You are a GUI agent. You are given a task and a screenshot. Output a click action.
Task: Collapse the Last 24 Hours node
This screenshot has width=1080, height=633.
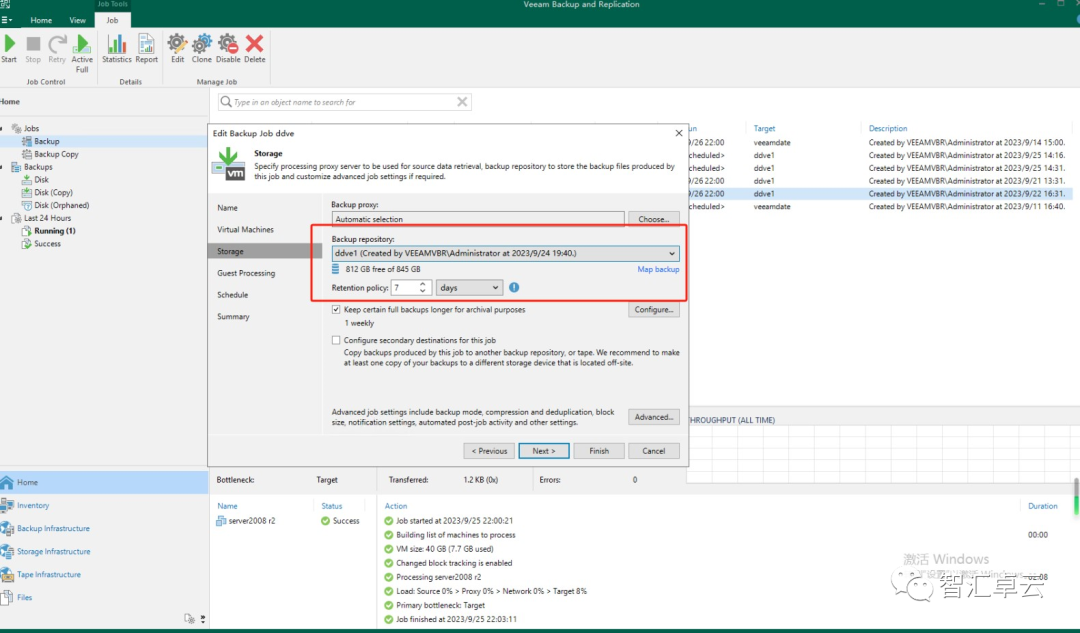tap(3, 218)
